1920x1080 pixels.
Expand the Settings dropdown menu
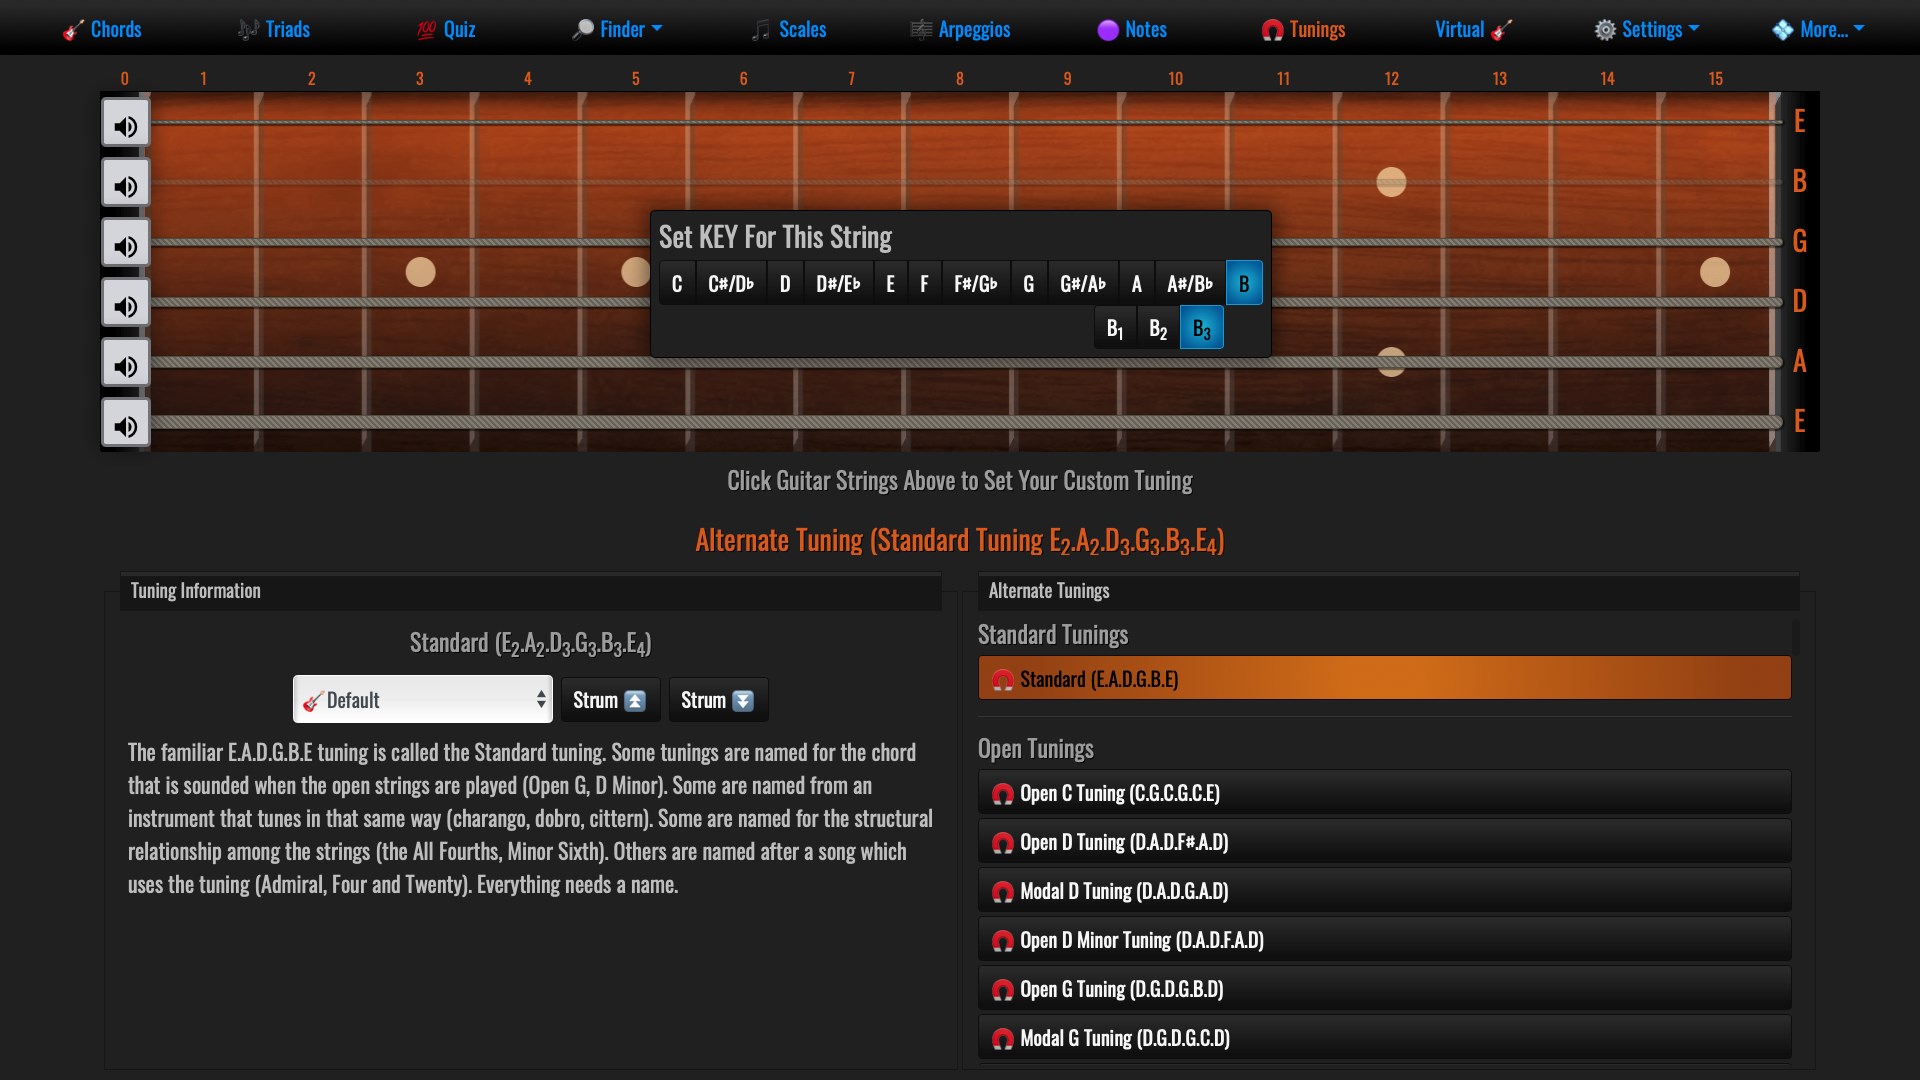tap(1647, 29)
